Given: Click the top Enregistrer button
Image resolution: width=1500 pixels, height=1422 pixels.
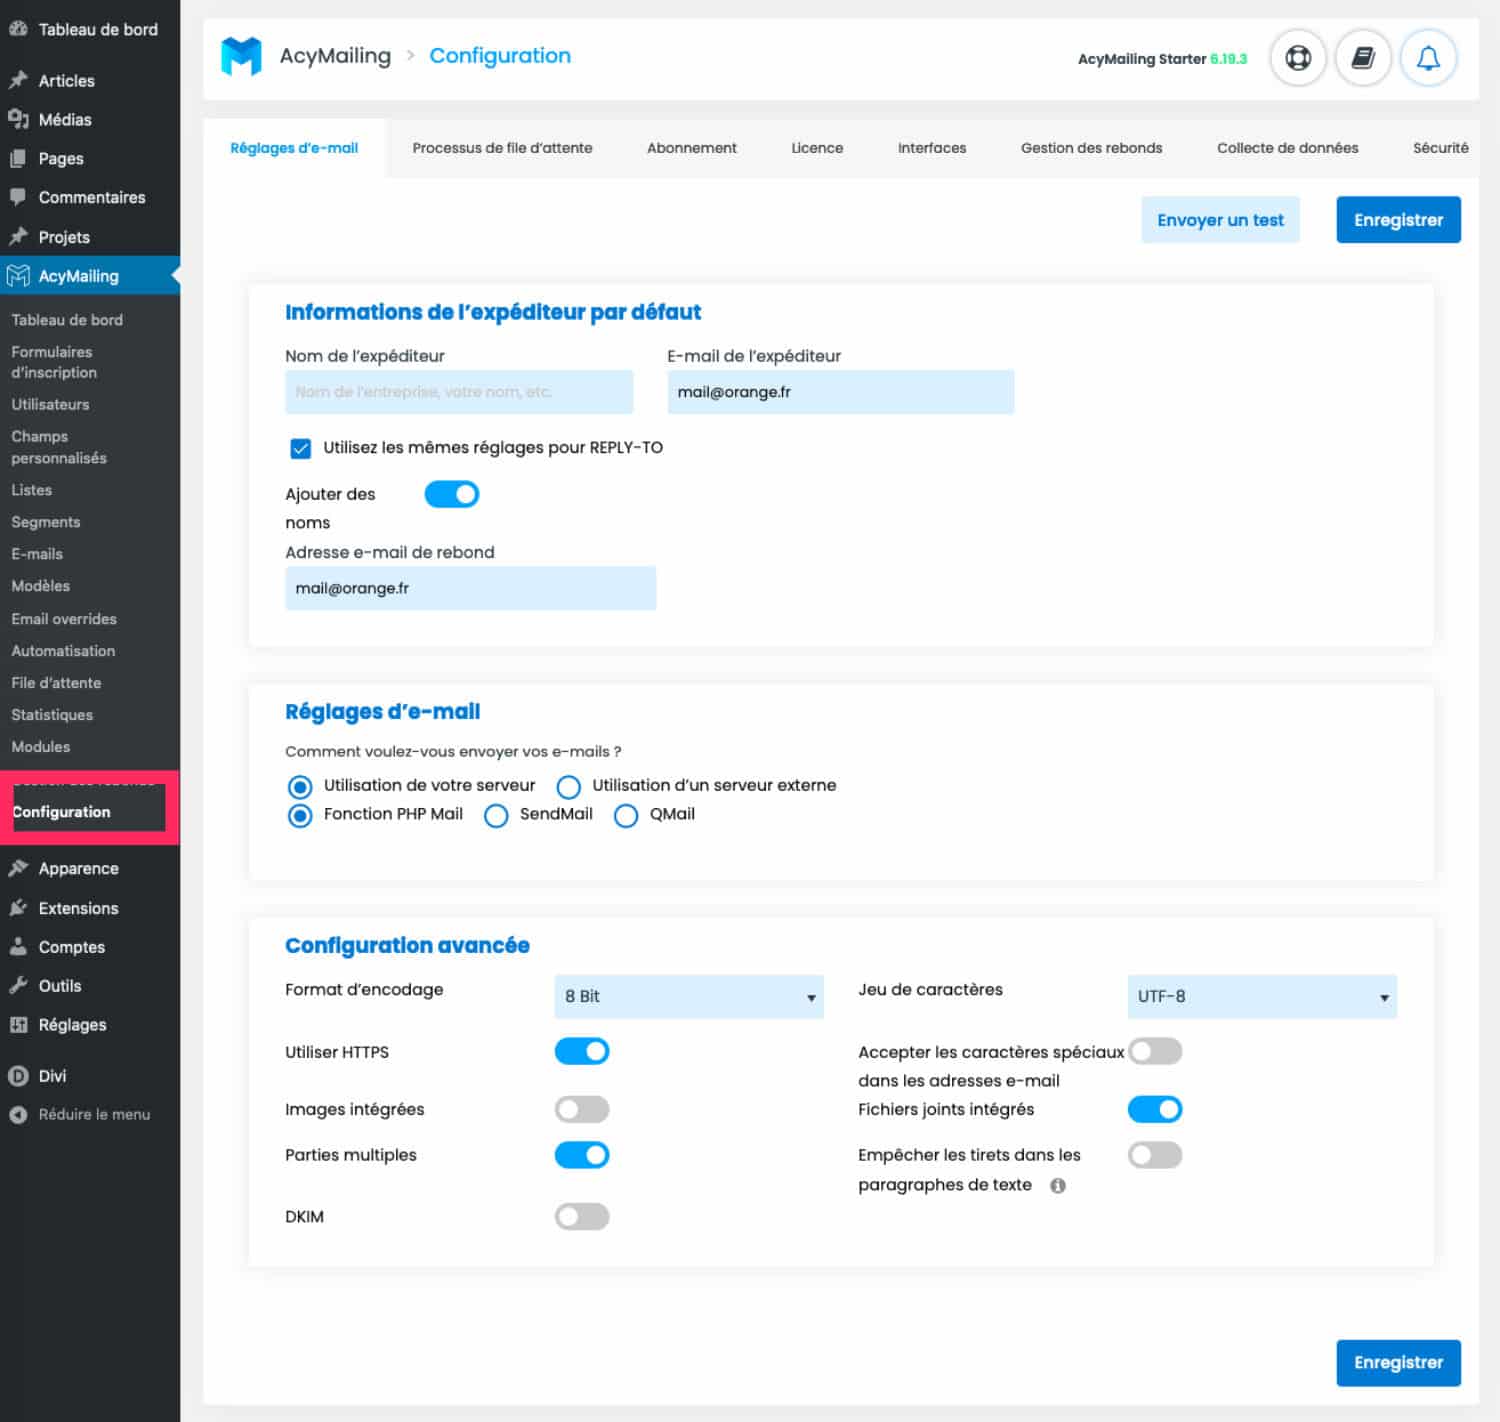Looking at the screenshot, I should (x=1398, y=220).
